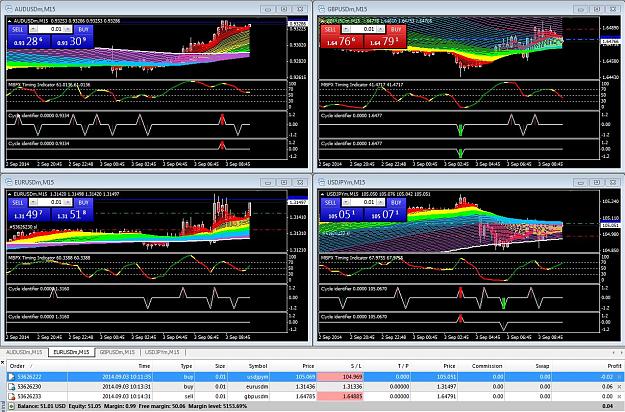Screen dimensions: 625x412
Task: Sort trades by the Order column header
Action: coord(37,366)
